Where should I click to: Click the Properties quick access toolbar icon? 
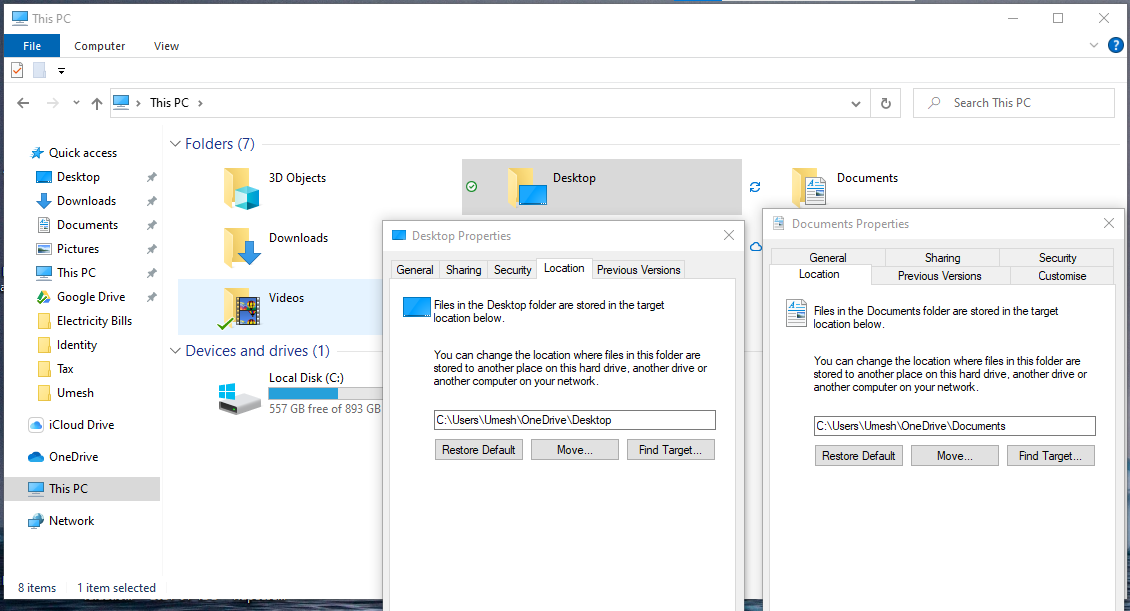click(x=17, y=70)
